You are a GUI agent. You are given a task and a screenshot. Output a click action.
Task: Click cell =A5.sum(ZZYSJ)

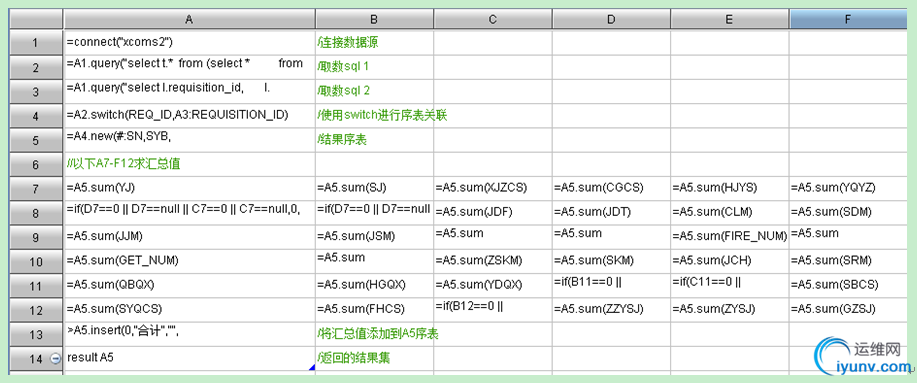[x=611, y=309]
